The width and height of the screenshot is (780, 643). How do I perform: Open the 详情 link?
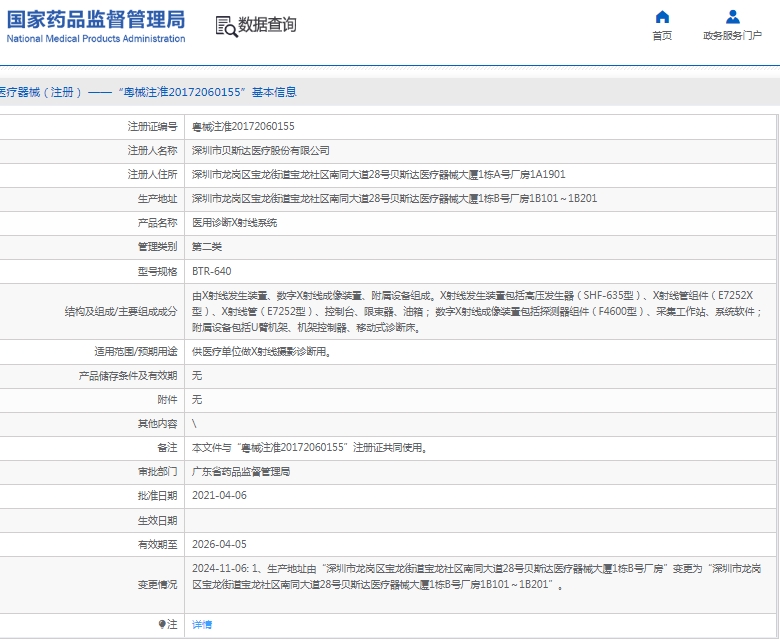[x=202, y=625]
